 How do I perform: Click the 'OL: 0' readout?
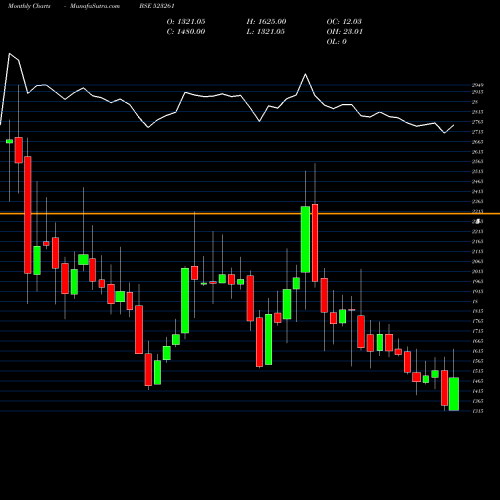point(337,42)
